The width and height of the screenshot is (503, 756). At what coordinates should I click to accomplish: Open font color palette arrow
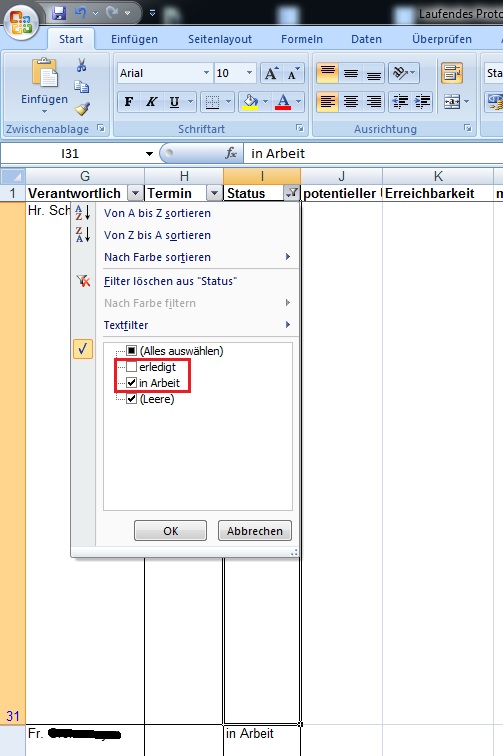click(299, 102)
